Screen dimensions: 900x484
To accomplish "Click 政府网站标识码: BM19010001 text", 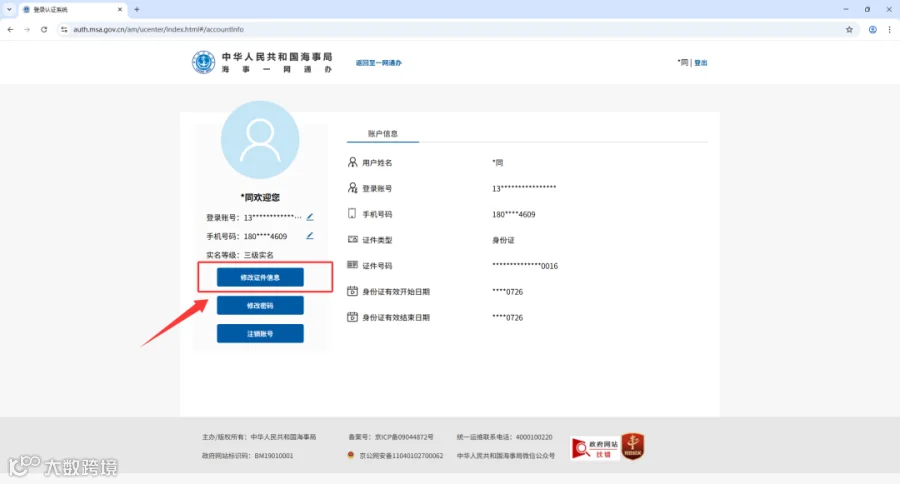I will (247, 455).
